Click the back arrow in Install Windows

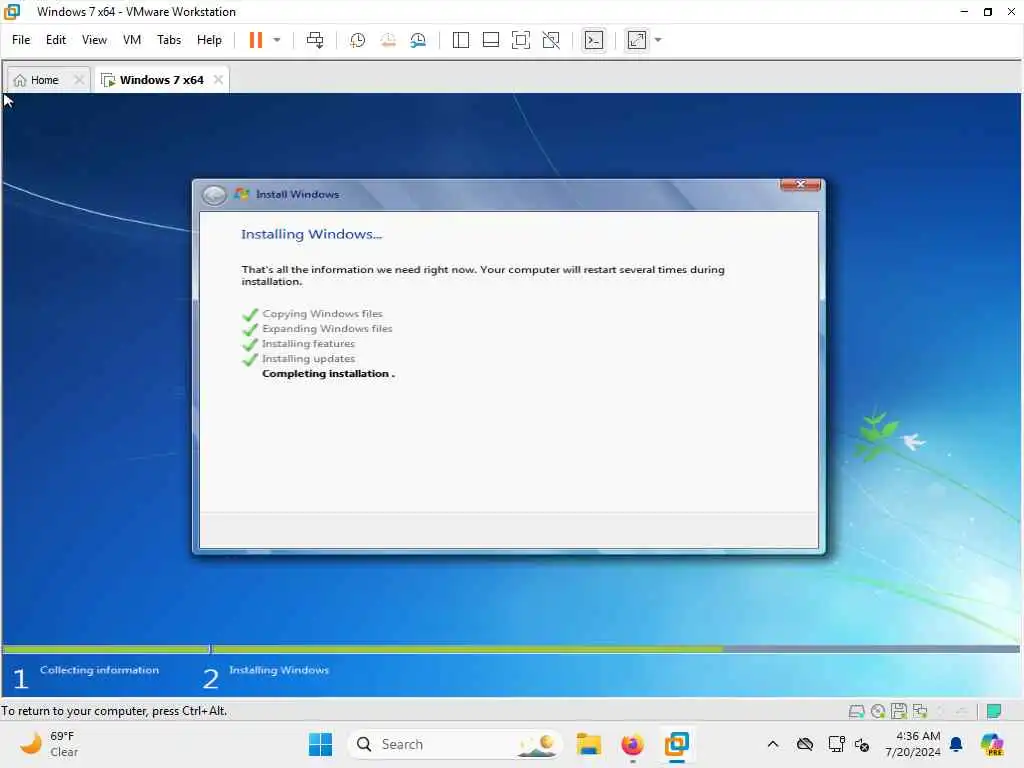[x=214, y=195]
